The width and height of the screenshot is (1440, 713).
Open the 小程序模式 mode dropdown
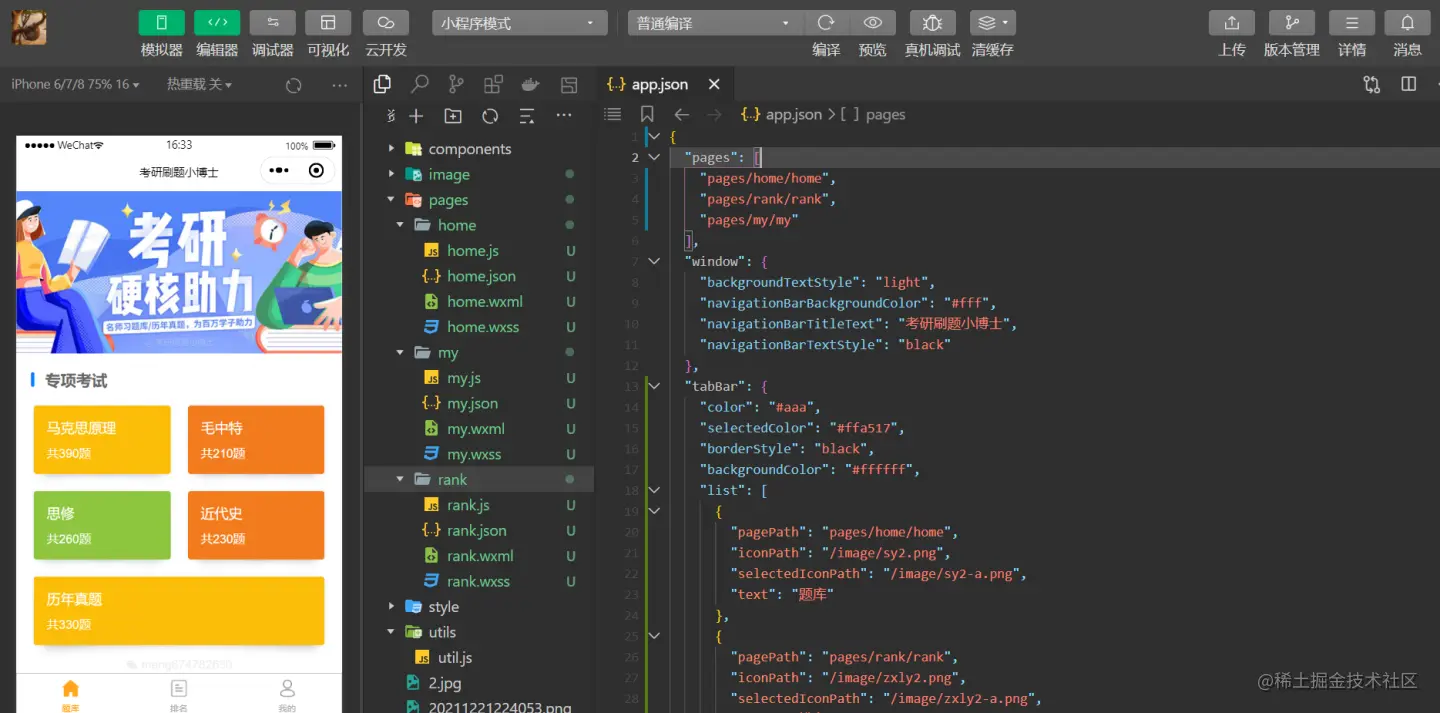[x=520, y=23]
